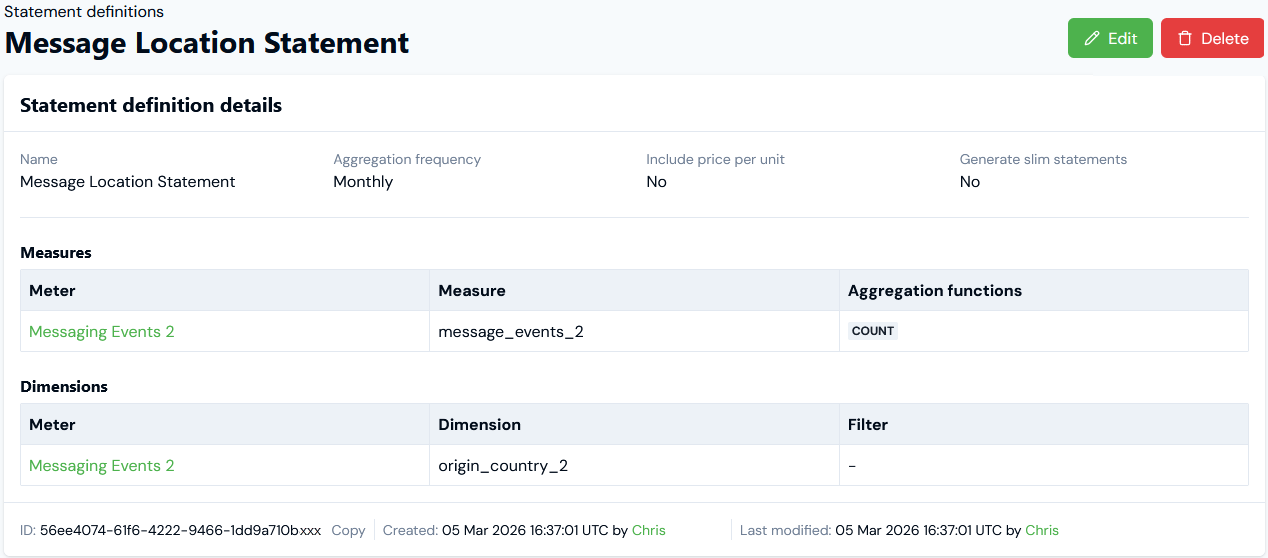Click the Name value Message Location Statement
Viewport: 1268px width, 558px height.
pos(128,181)
